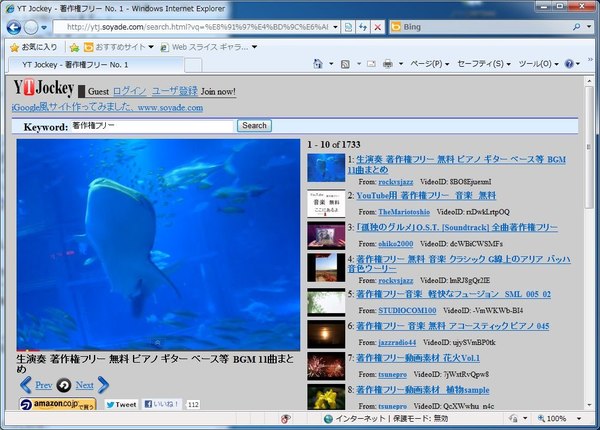Click the Help question mark icon
This screenshot has height=430, width=600.
pyautogui.click(x=568, y=64)
